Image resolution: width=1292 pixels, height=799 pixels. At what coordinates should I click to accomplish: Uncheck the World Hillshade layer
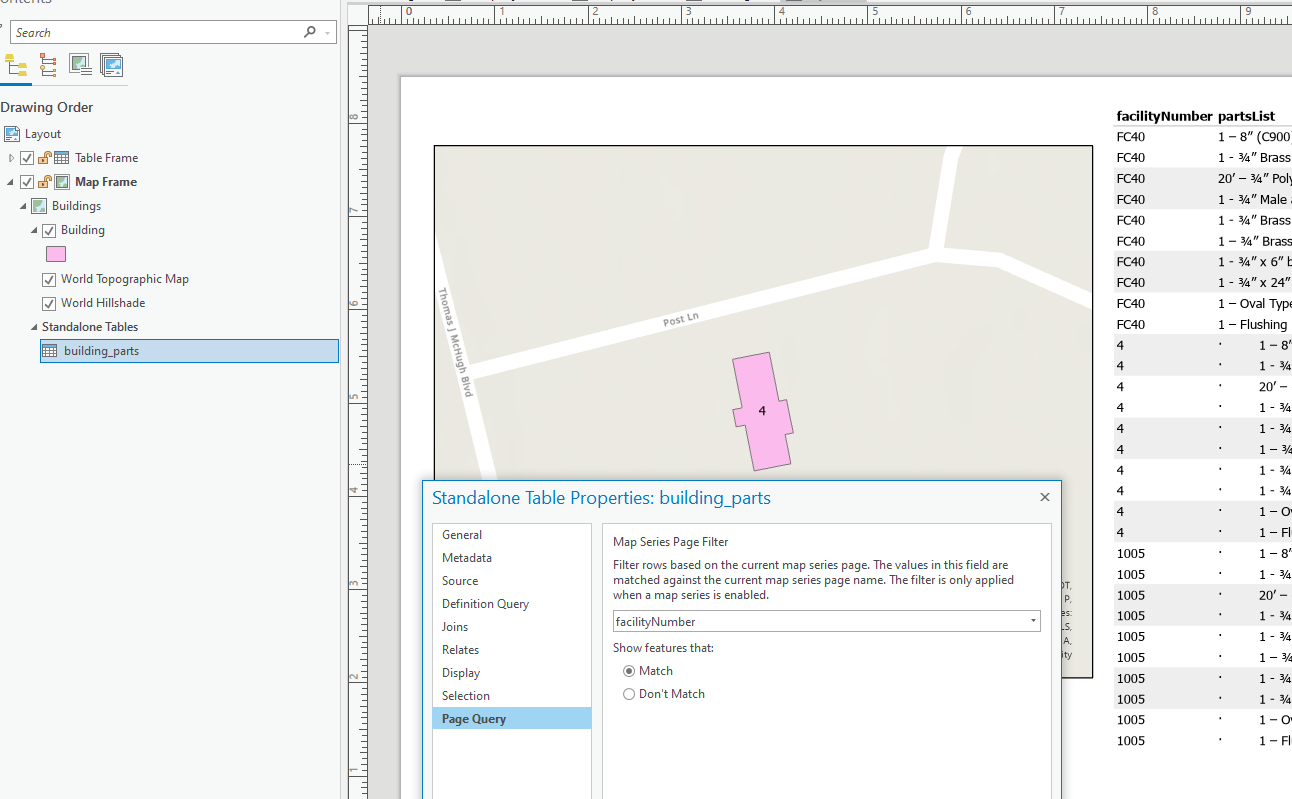[x=49, y=302]
